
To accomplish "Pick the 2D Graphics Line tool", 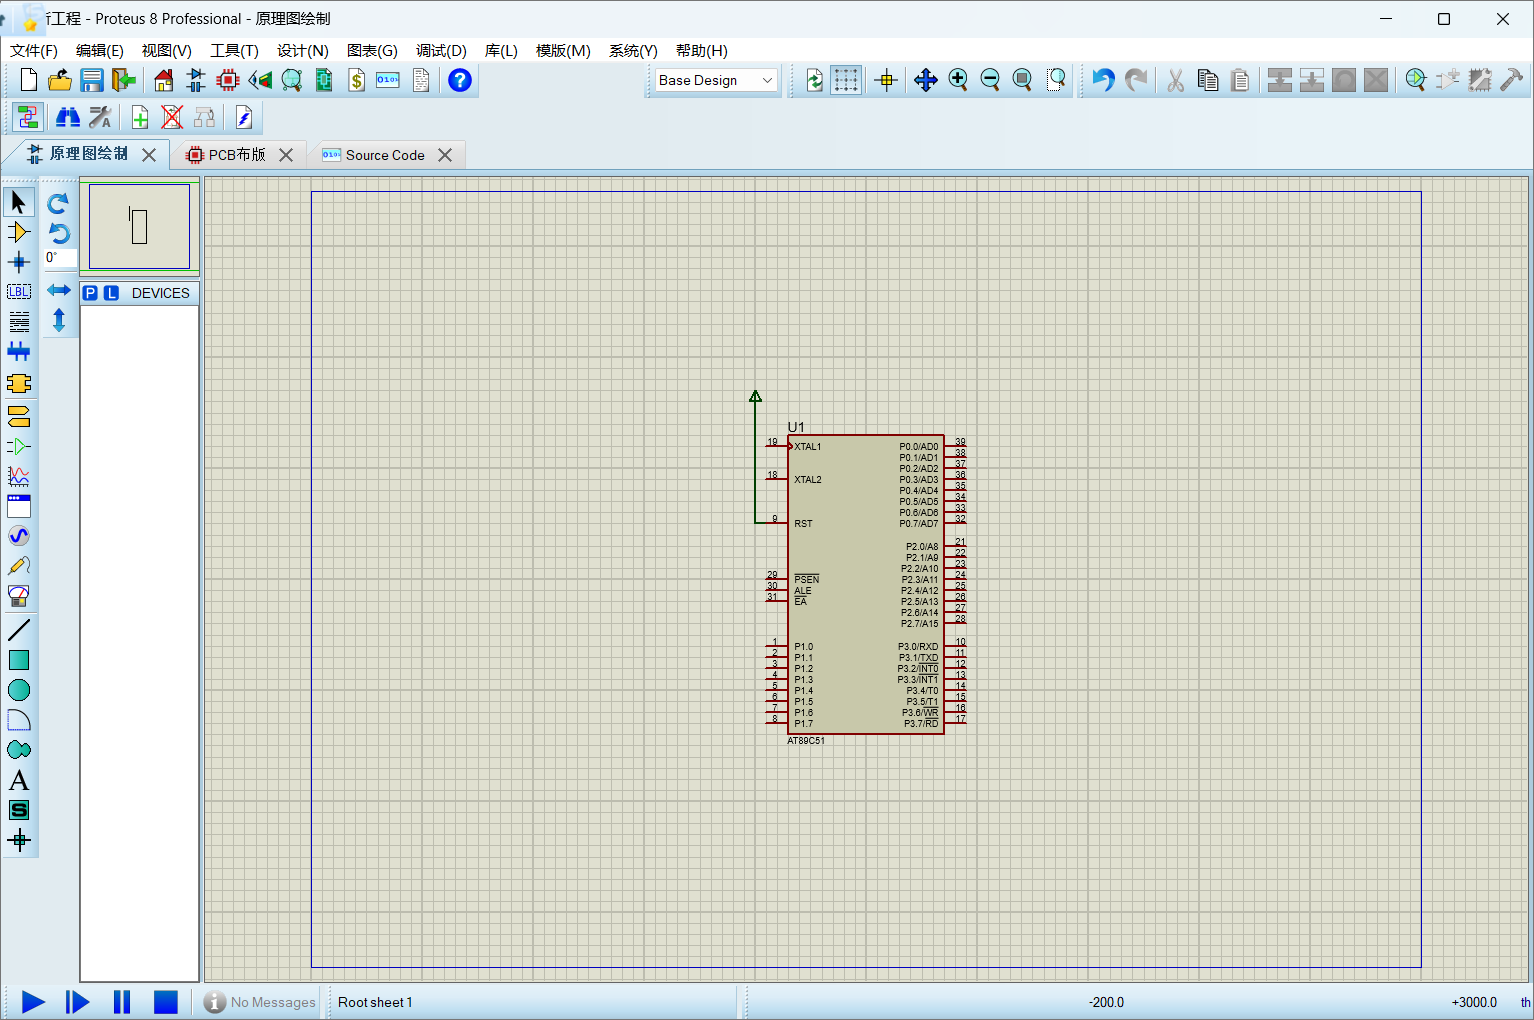I will coord(19,630).
